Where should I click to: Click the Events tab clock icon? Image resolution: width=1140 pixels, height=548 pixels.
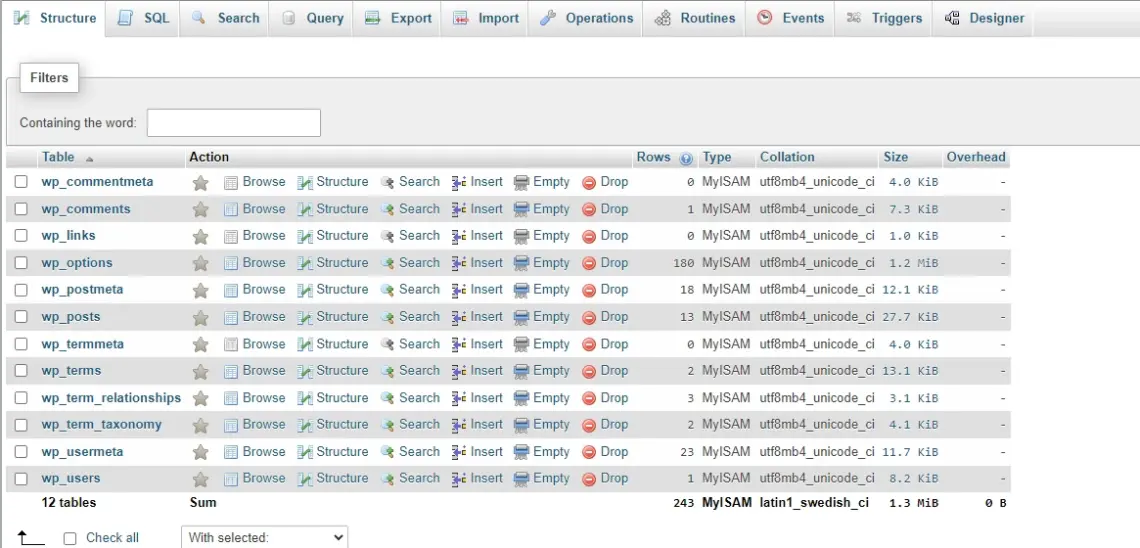point(764,18)
